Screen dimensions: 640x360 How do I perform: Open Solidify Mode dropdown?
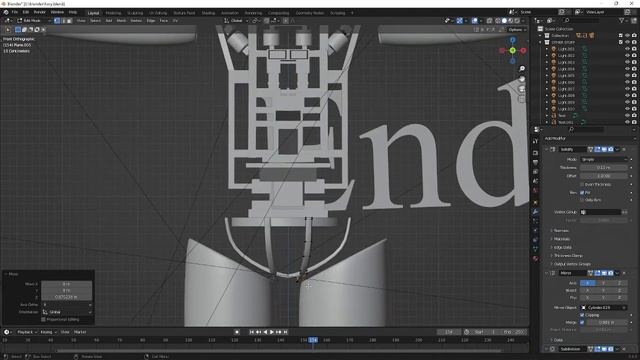(x=604, y=160)
